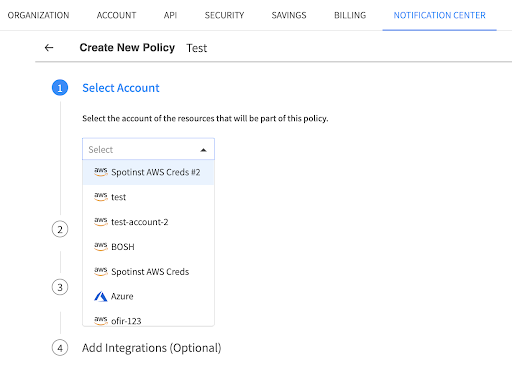Screen dimensions: 512x376
Task: Open the API tab
Action: tap(170, 15)
